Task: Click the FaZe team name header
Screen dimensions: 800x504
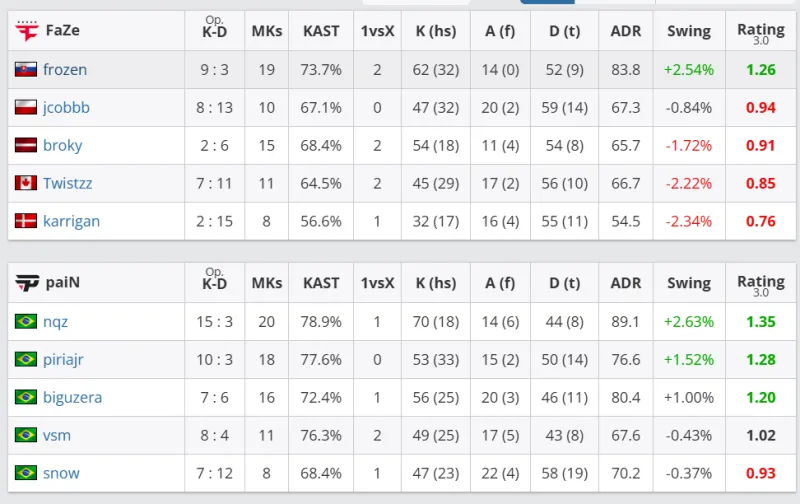Action: point(62,31)
